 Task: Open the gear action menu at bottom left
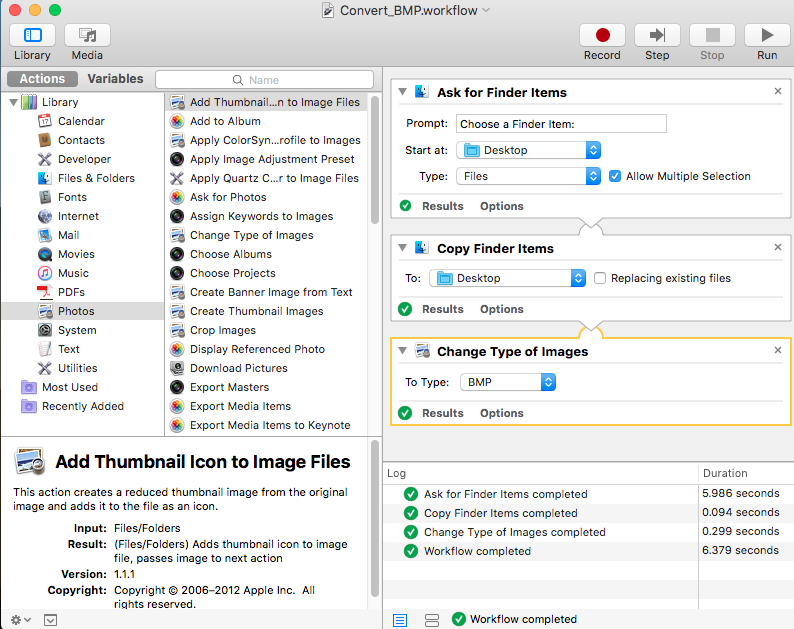[x=21, y=620]
